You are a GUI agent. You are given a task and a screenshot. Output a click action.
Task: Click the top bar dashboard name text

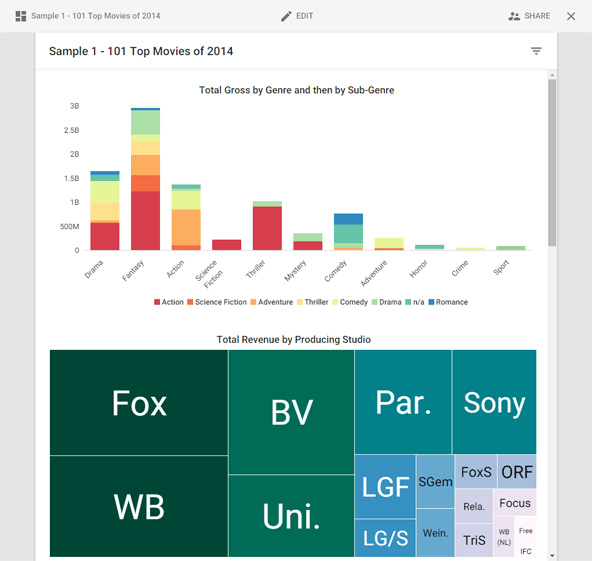click(x=96, y=16)
